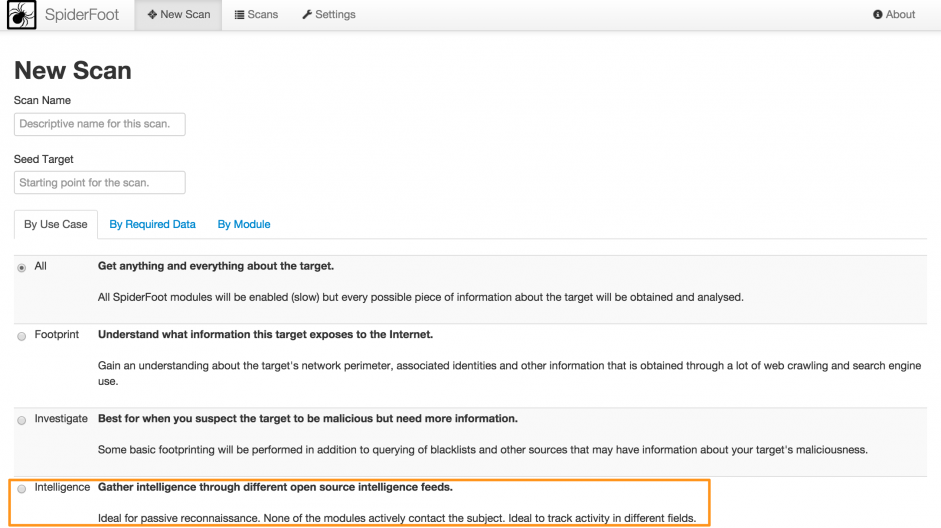Click the info icon beside About
The height and width of the screenshot is (528, 941).
coord(878,15)
